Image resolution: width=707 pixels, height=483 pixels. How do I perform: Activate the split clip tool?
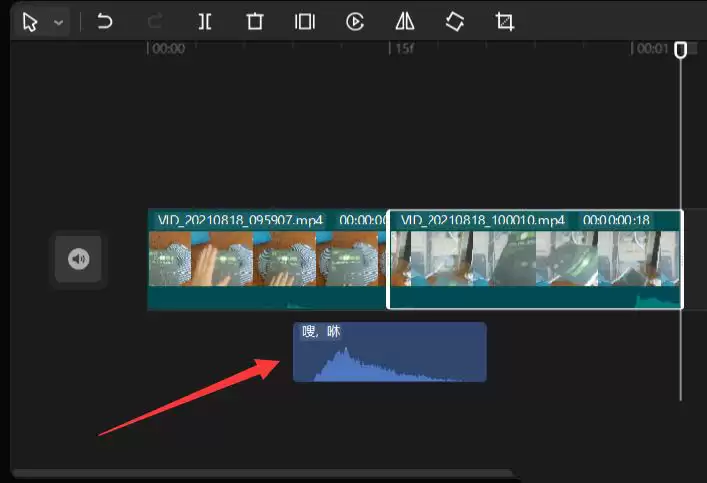(205, 22)
